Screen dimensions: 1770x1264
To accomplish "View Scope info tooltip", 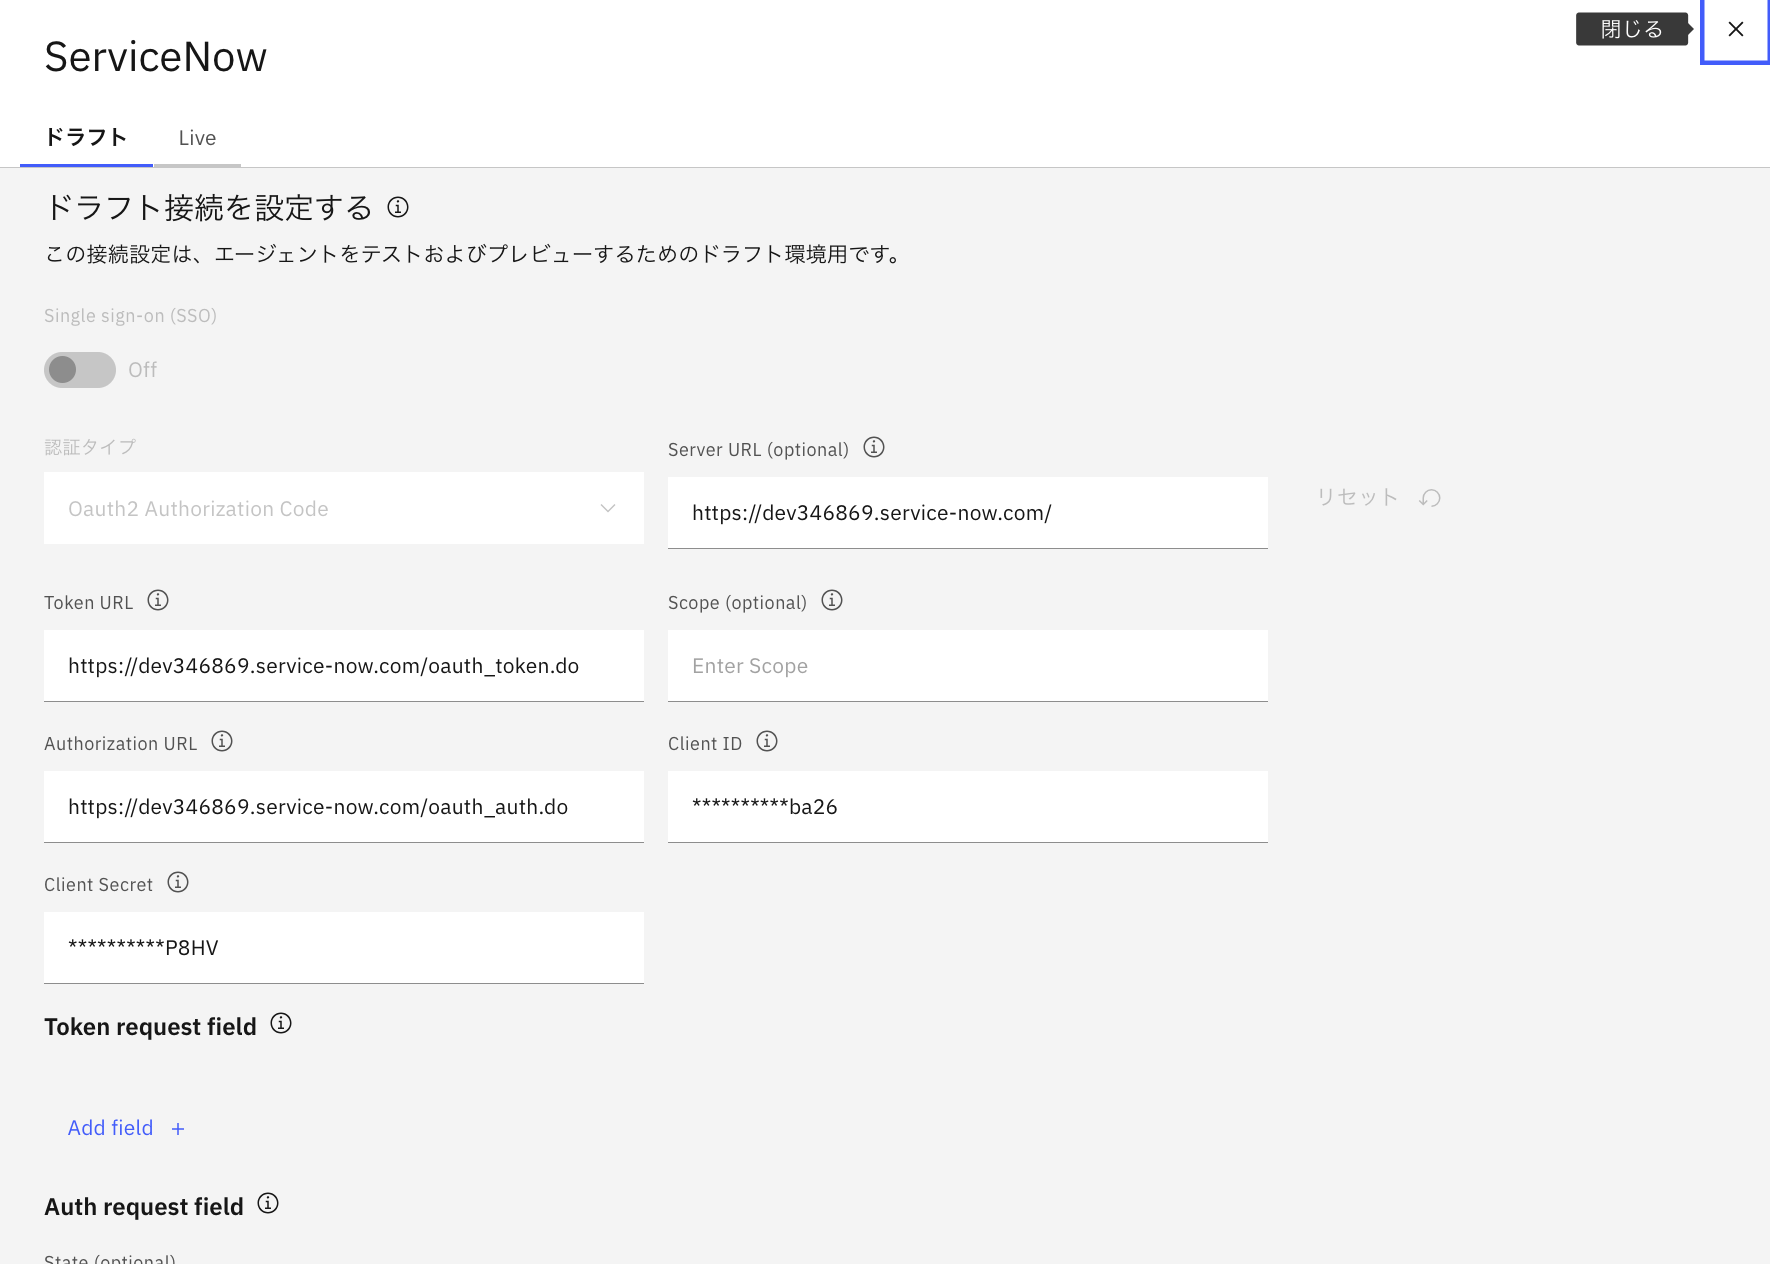I will point(831,600).
